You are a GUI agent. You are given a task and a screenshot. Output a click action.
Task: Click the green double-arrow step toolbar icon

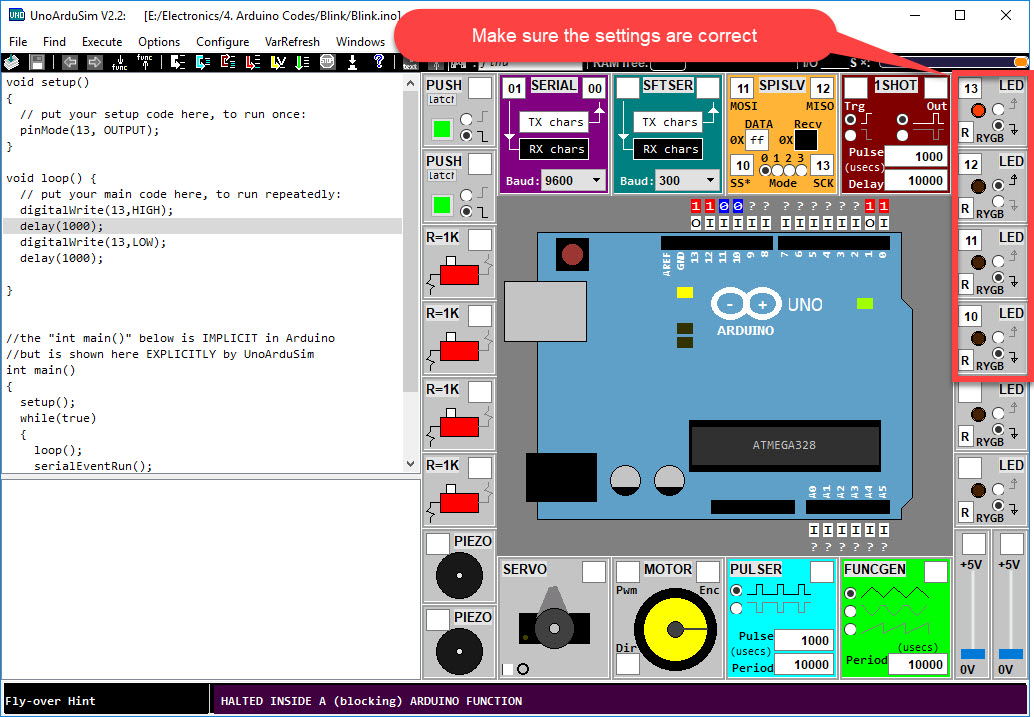coord(302,62)
